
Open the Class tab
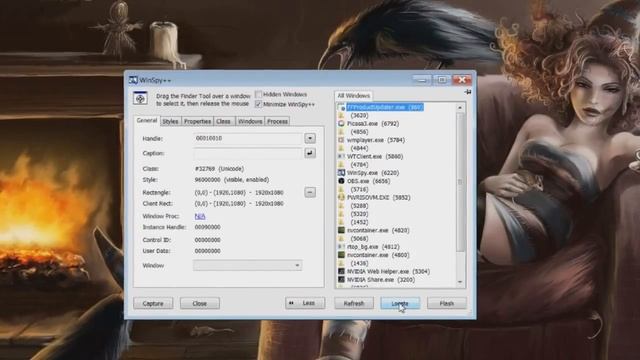point(223,121)
